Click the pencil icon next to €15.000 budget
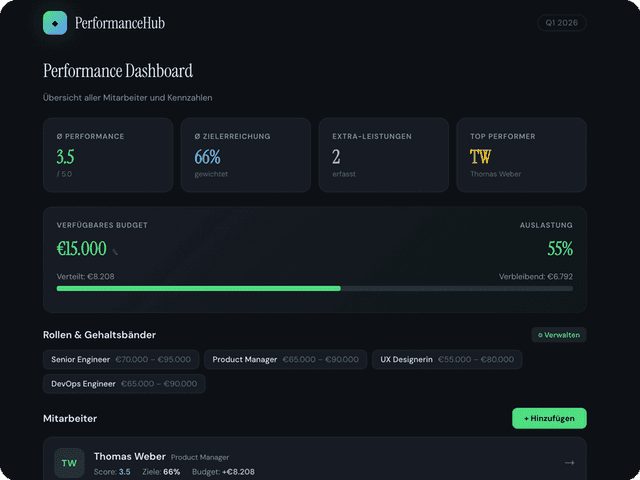The image size is (640, 480). coord(115,252)
